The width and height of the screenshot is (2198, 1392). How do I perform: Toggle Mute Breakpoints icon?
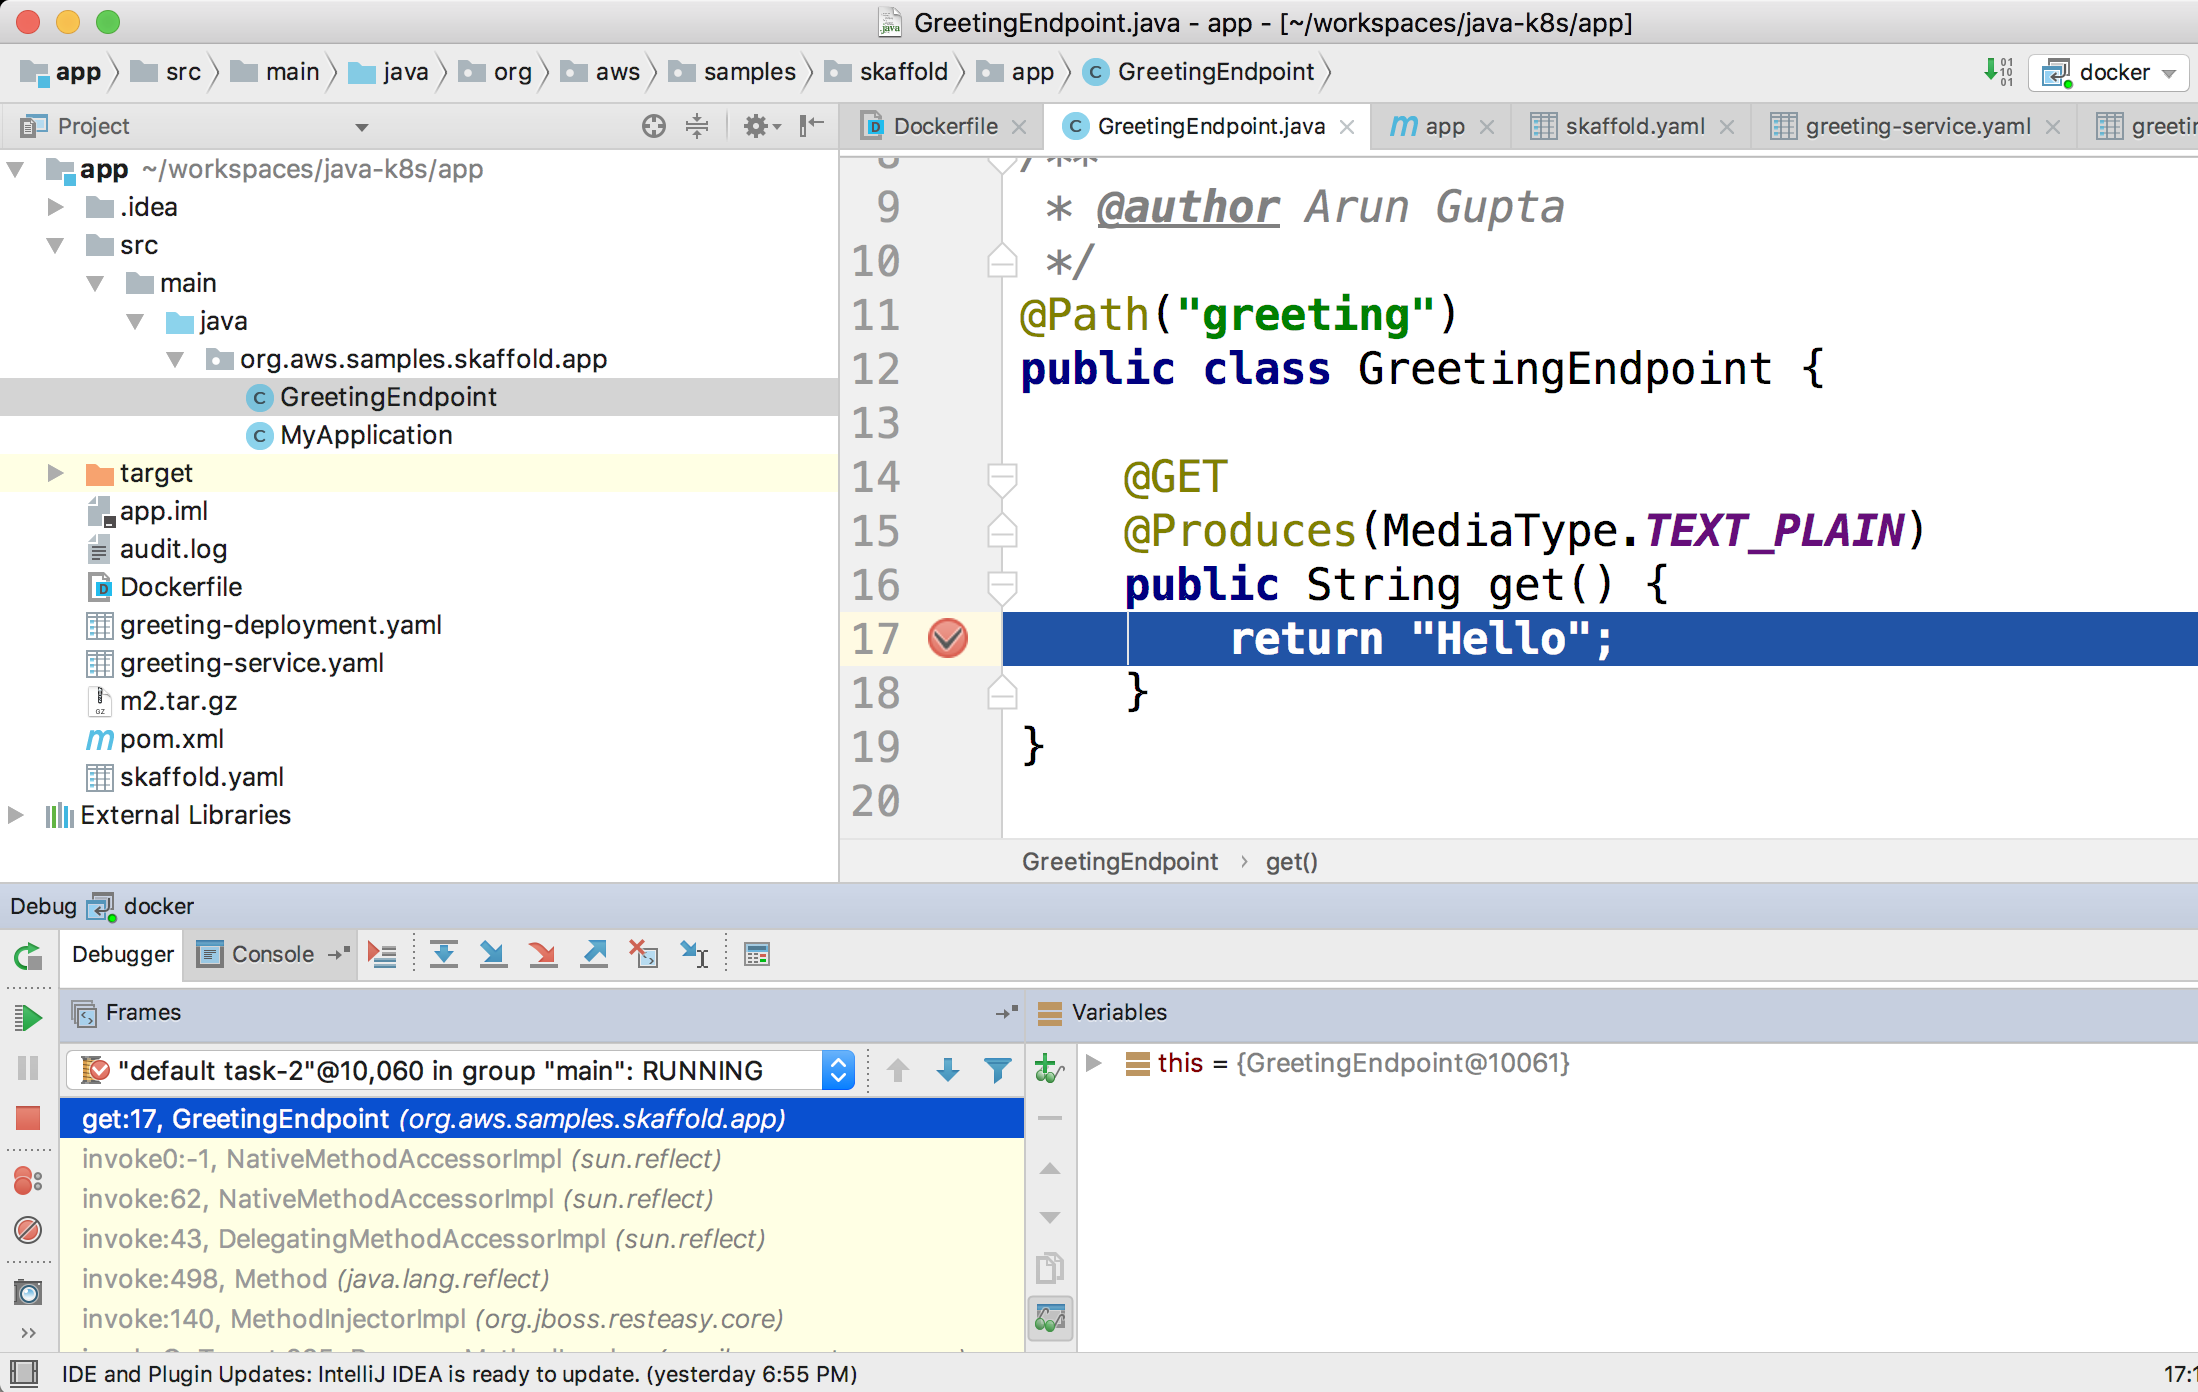(28, 1229)
